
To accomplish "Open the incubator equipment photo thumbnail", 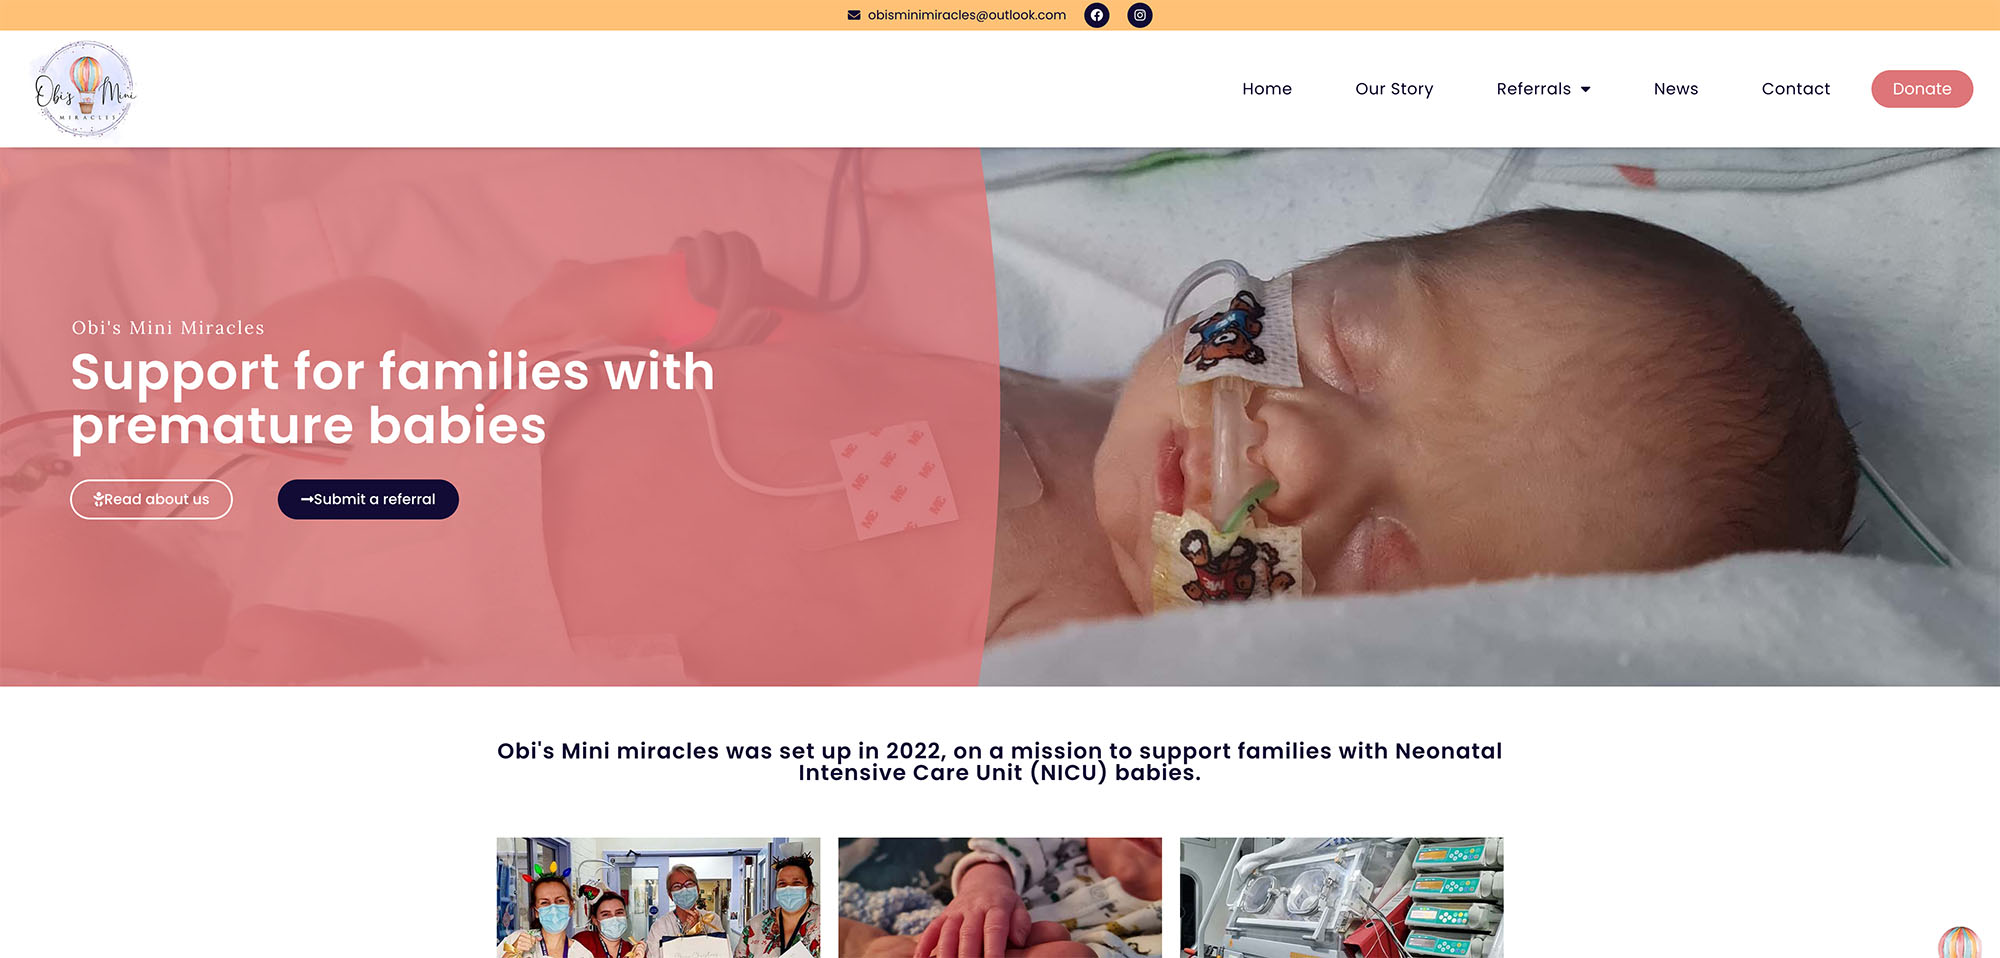I will 1341,897.
